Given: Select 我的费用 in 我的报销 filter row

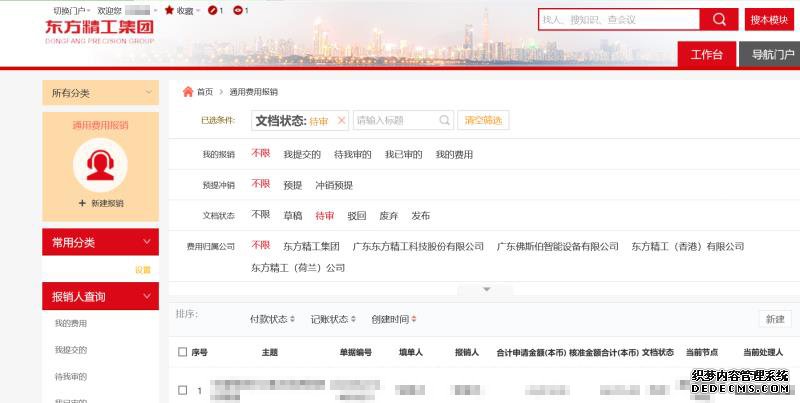Looking at the screenshot, I should [454, 155].
